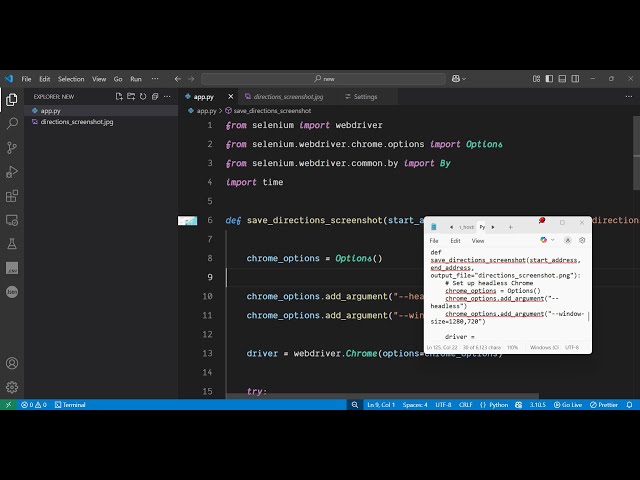Click Ln 9, Col 1 cursor position
This screenshot has width=640, height=480.
(381, 405)
